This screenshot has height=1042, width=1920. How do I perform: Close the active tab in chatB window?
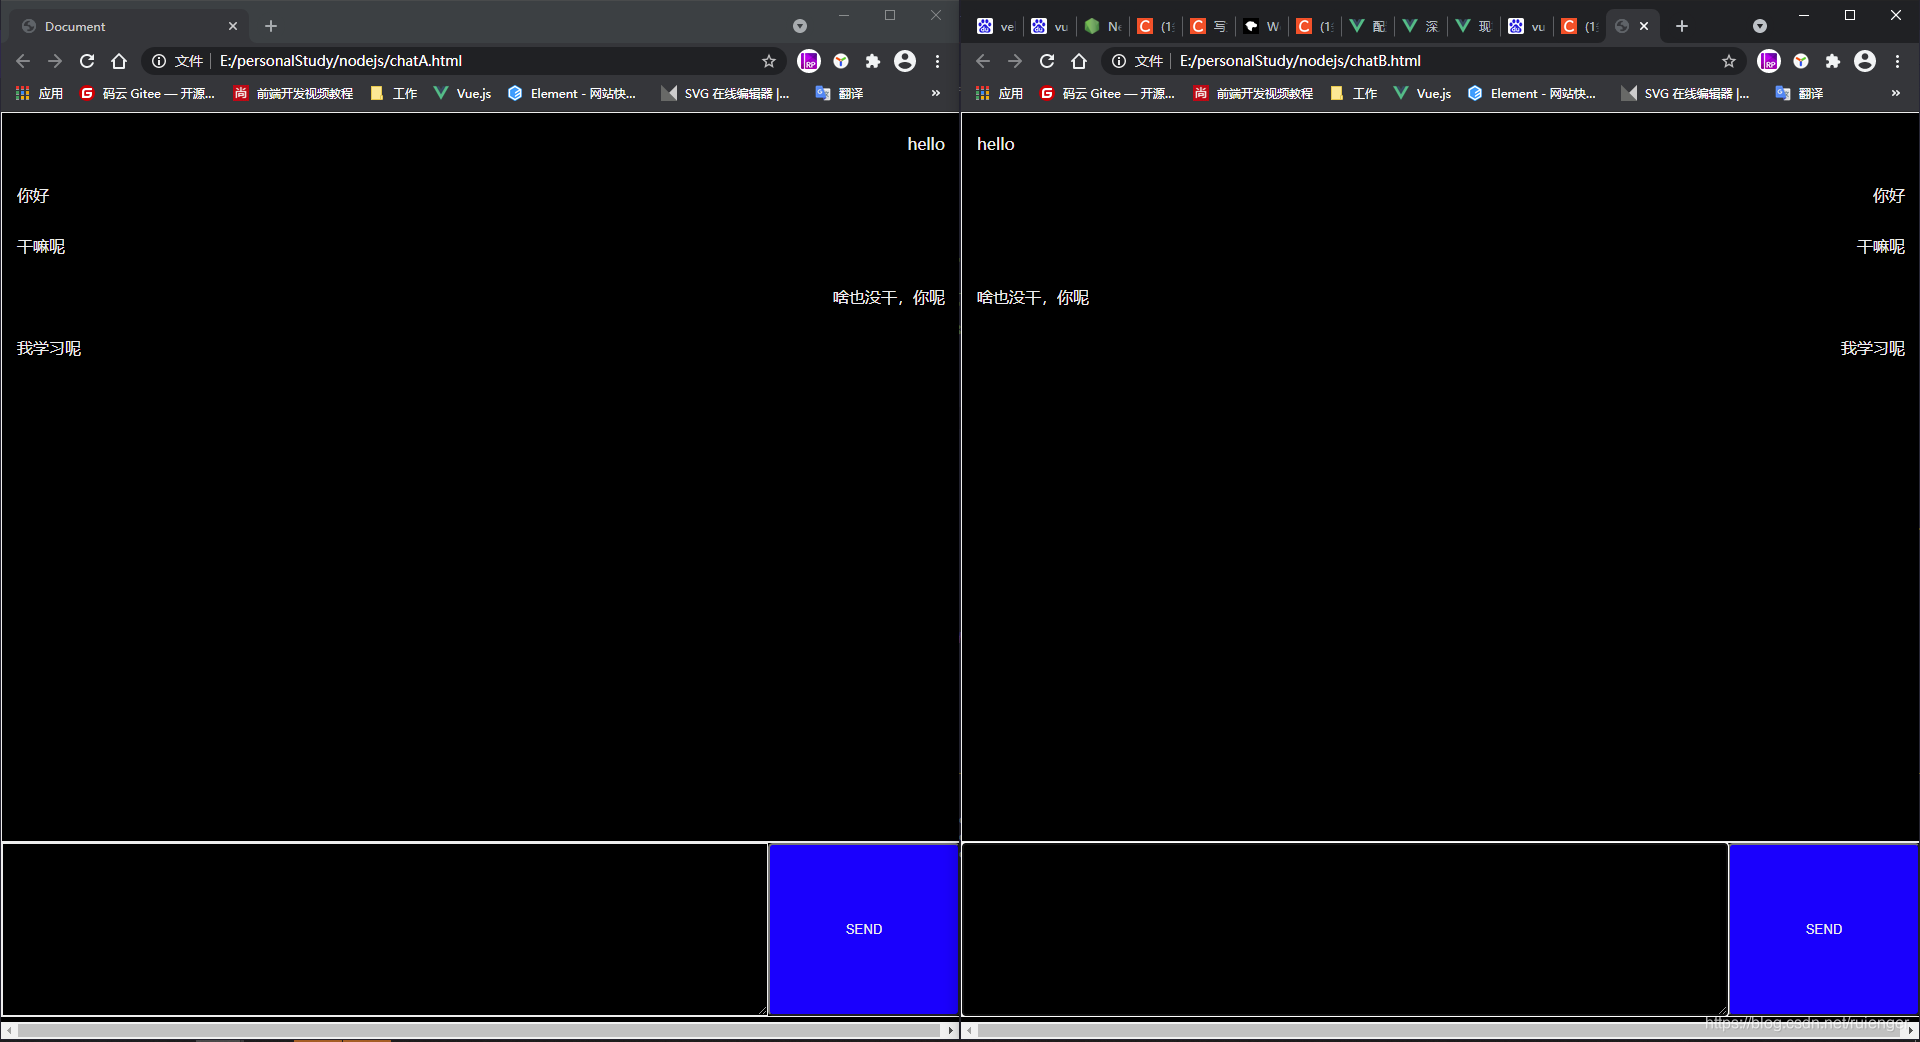tap(1644, 26)
